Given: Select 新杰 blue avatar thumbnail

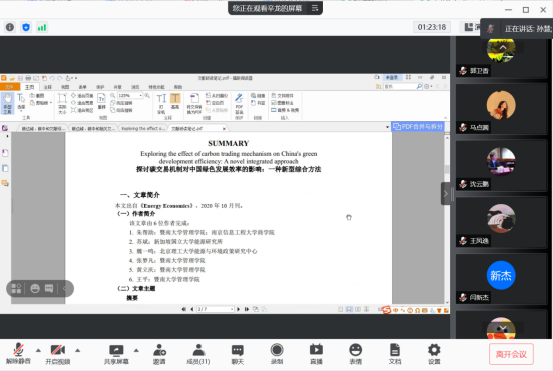Looking at the screenshot, I should click(501, 275).
